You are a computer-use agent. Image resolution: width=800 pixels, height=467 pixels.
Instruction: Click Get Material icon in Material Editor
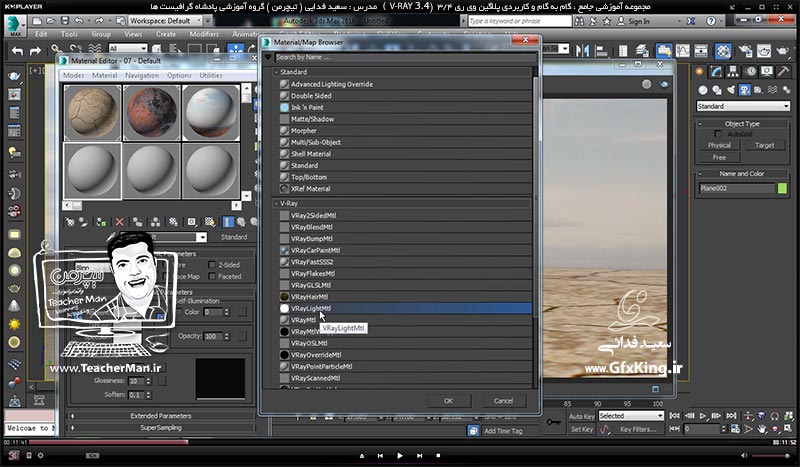[x=70, y=222]
